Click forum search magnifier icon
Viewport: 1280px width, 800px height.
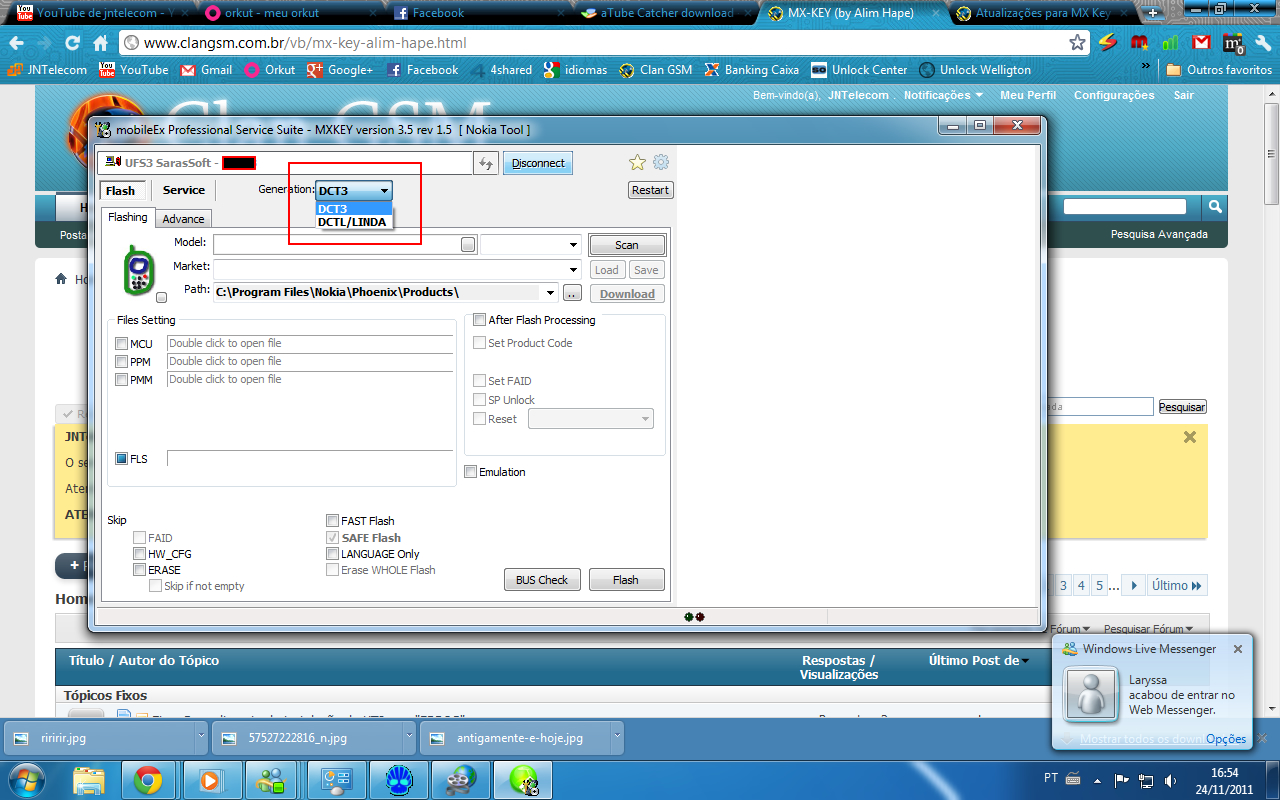point(1215,207)
